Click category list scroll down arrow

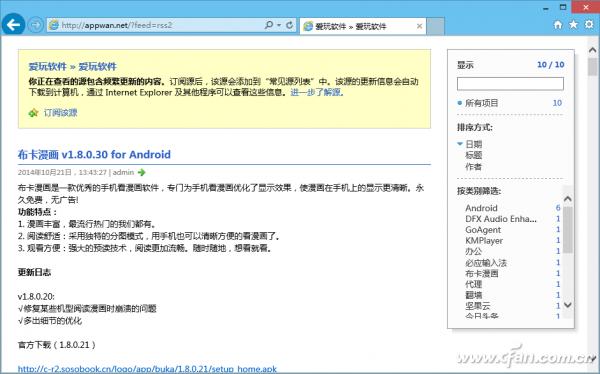pyautogui.click(x=568, y=305)
